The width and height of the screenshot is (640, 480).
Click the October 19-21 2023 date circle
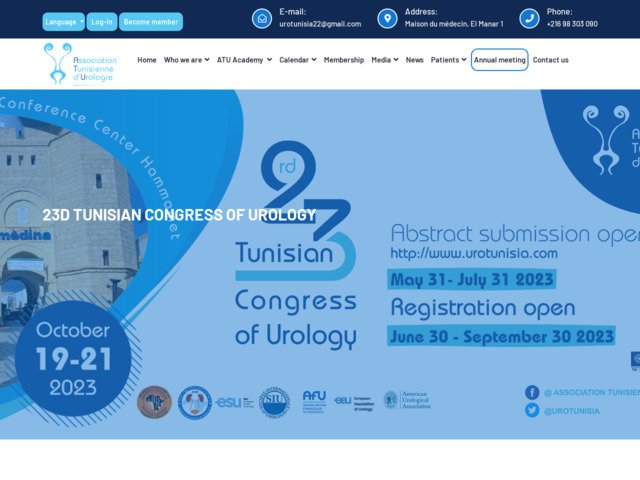[x=73, y=359]
